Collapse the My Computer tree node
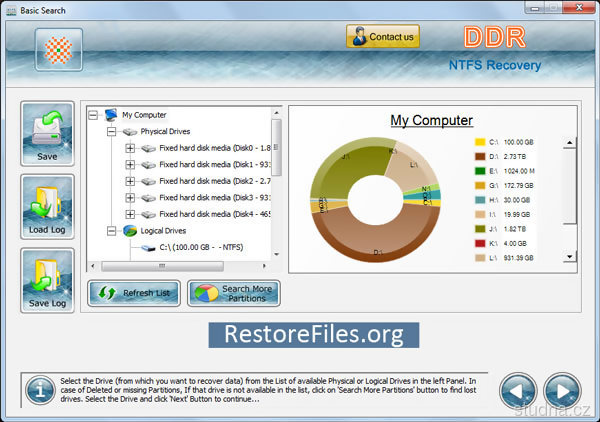Image resolution: width=600 pixels, height=422 pixels. [93, 115]
